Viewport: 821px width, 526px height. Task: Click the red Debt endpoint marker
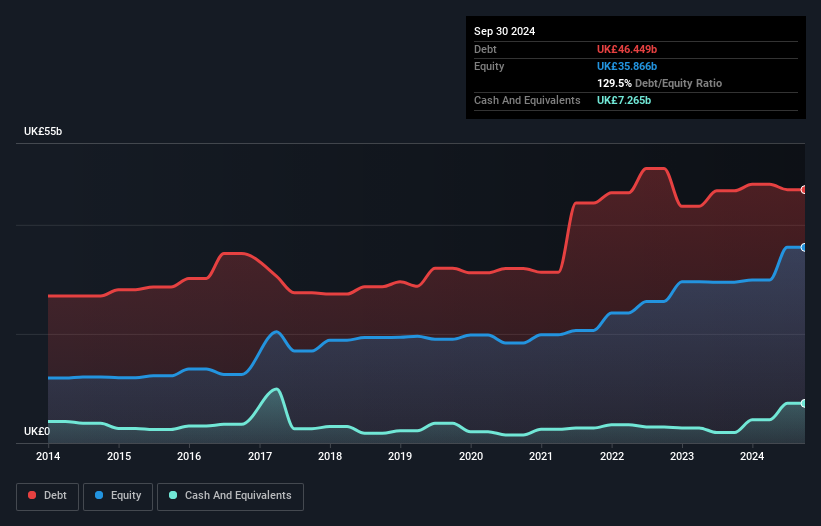[804, 189]
